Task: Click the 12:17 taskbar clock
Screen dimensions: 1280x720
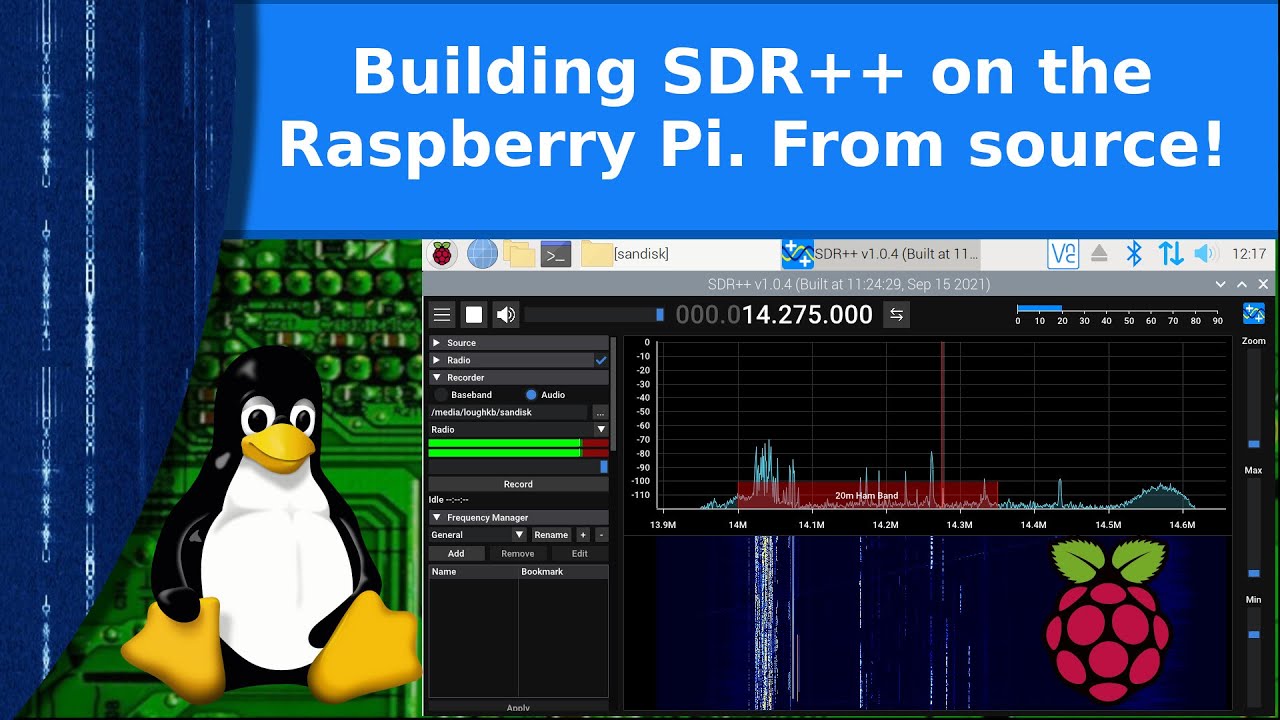Action: pyautogui.click(x=1249, y=254)
